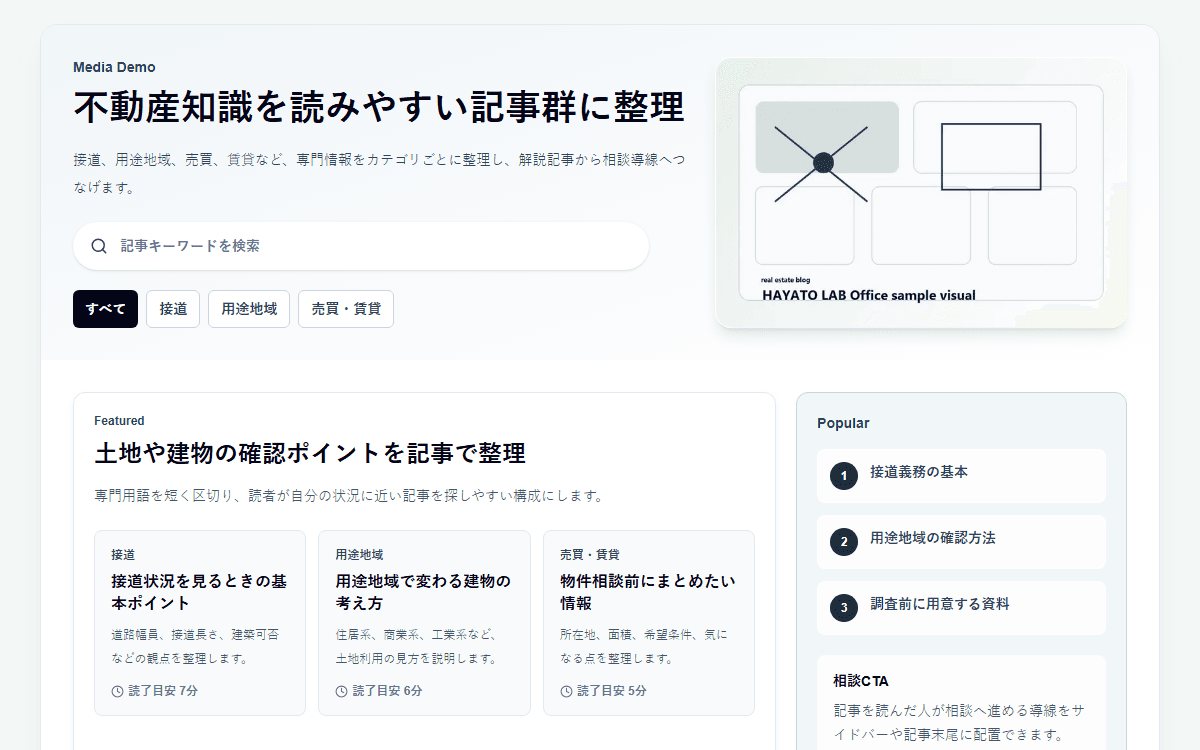Click the number 3 rank badge
The width and height of the screenshot is (1200, 750).
[x=844, y=608]
